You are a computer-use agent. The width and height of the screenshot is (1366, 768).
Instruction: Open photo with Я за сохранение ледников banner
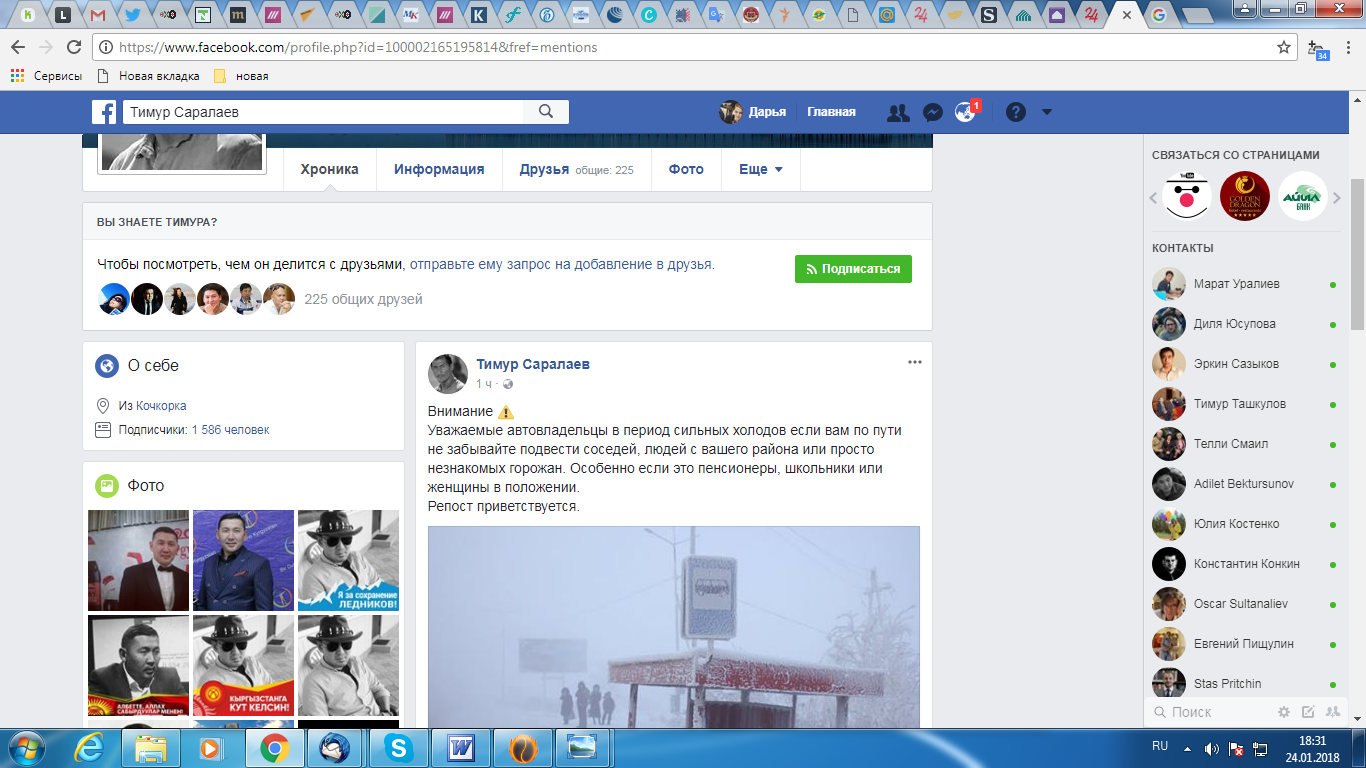348,560
